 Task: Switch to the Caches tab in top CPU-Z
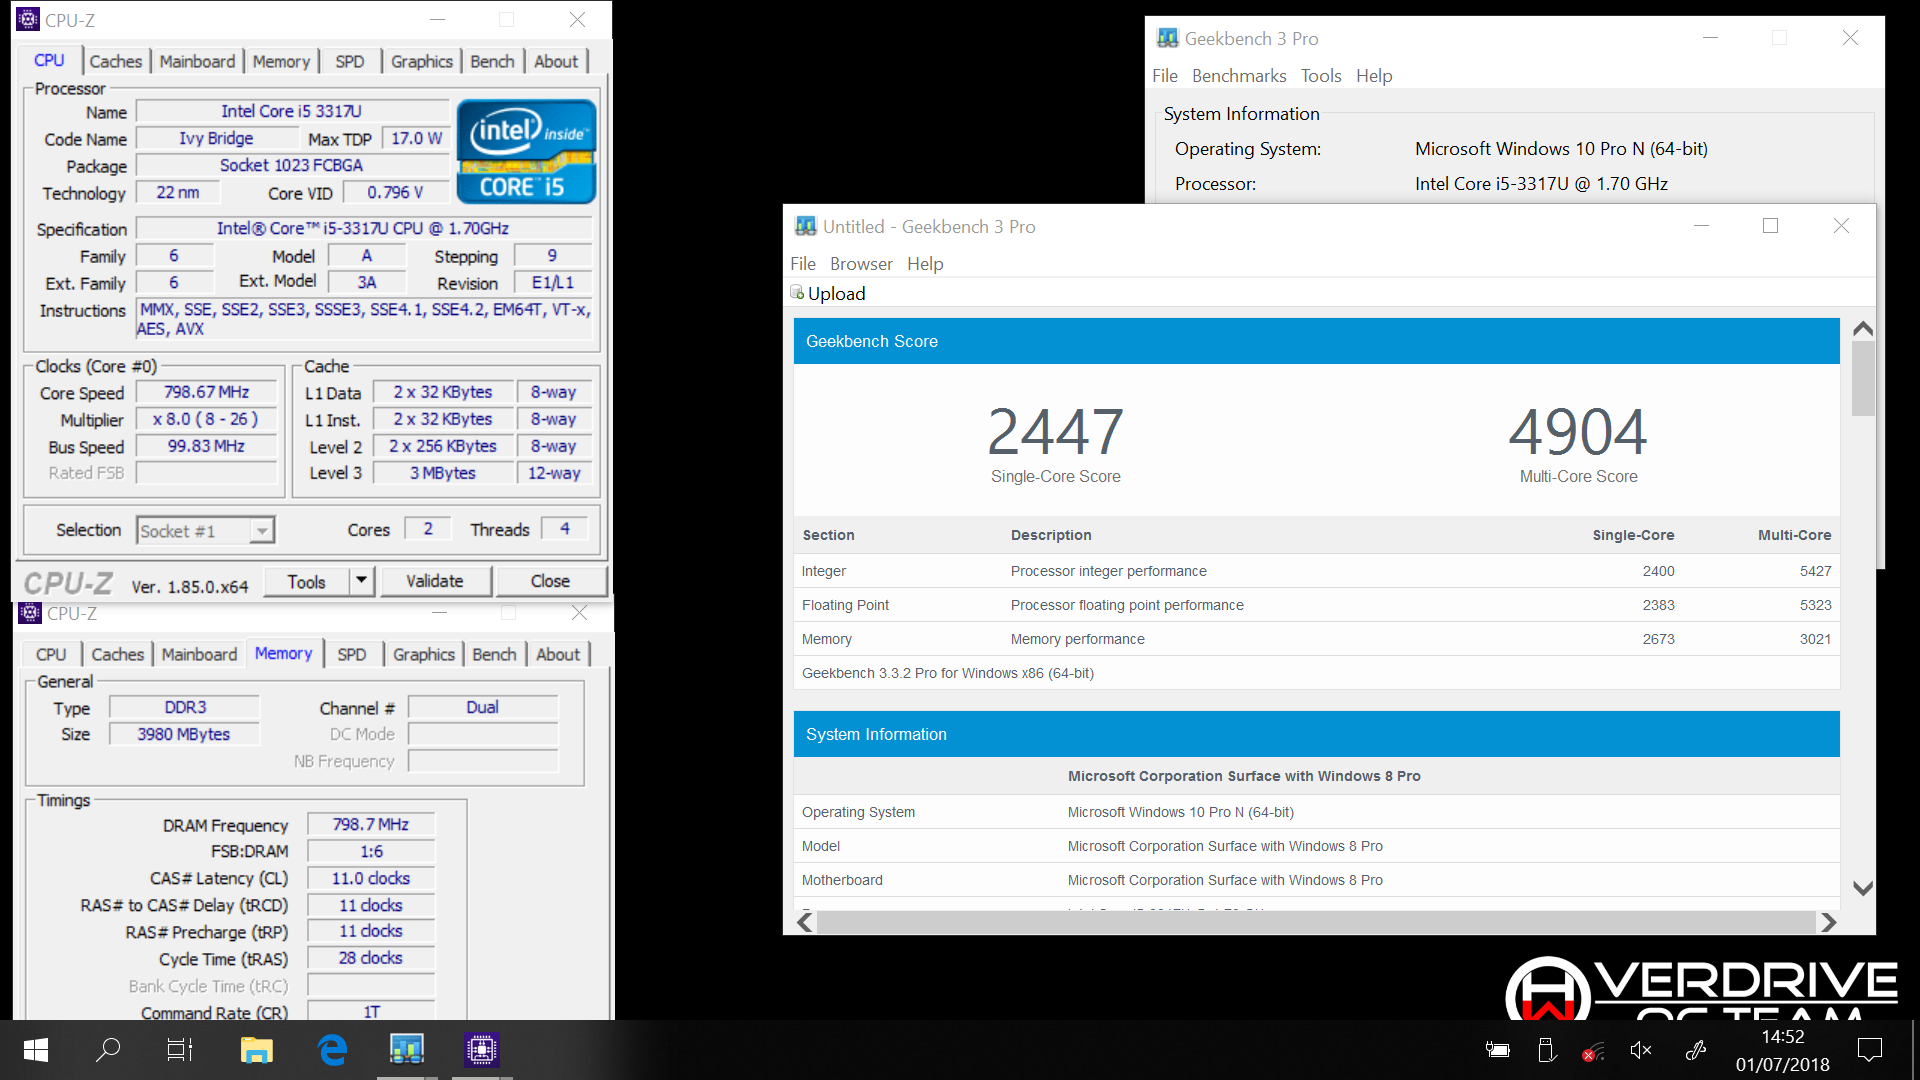pyautogui.click(x=116, y=61)
